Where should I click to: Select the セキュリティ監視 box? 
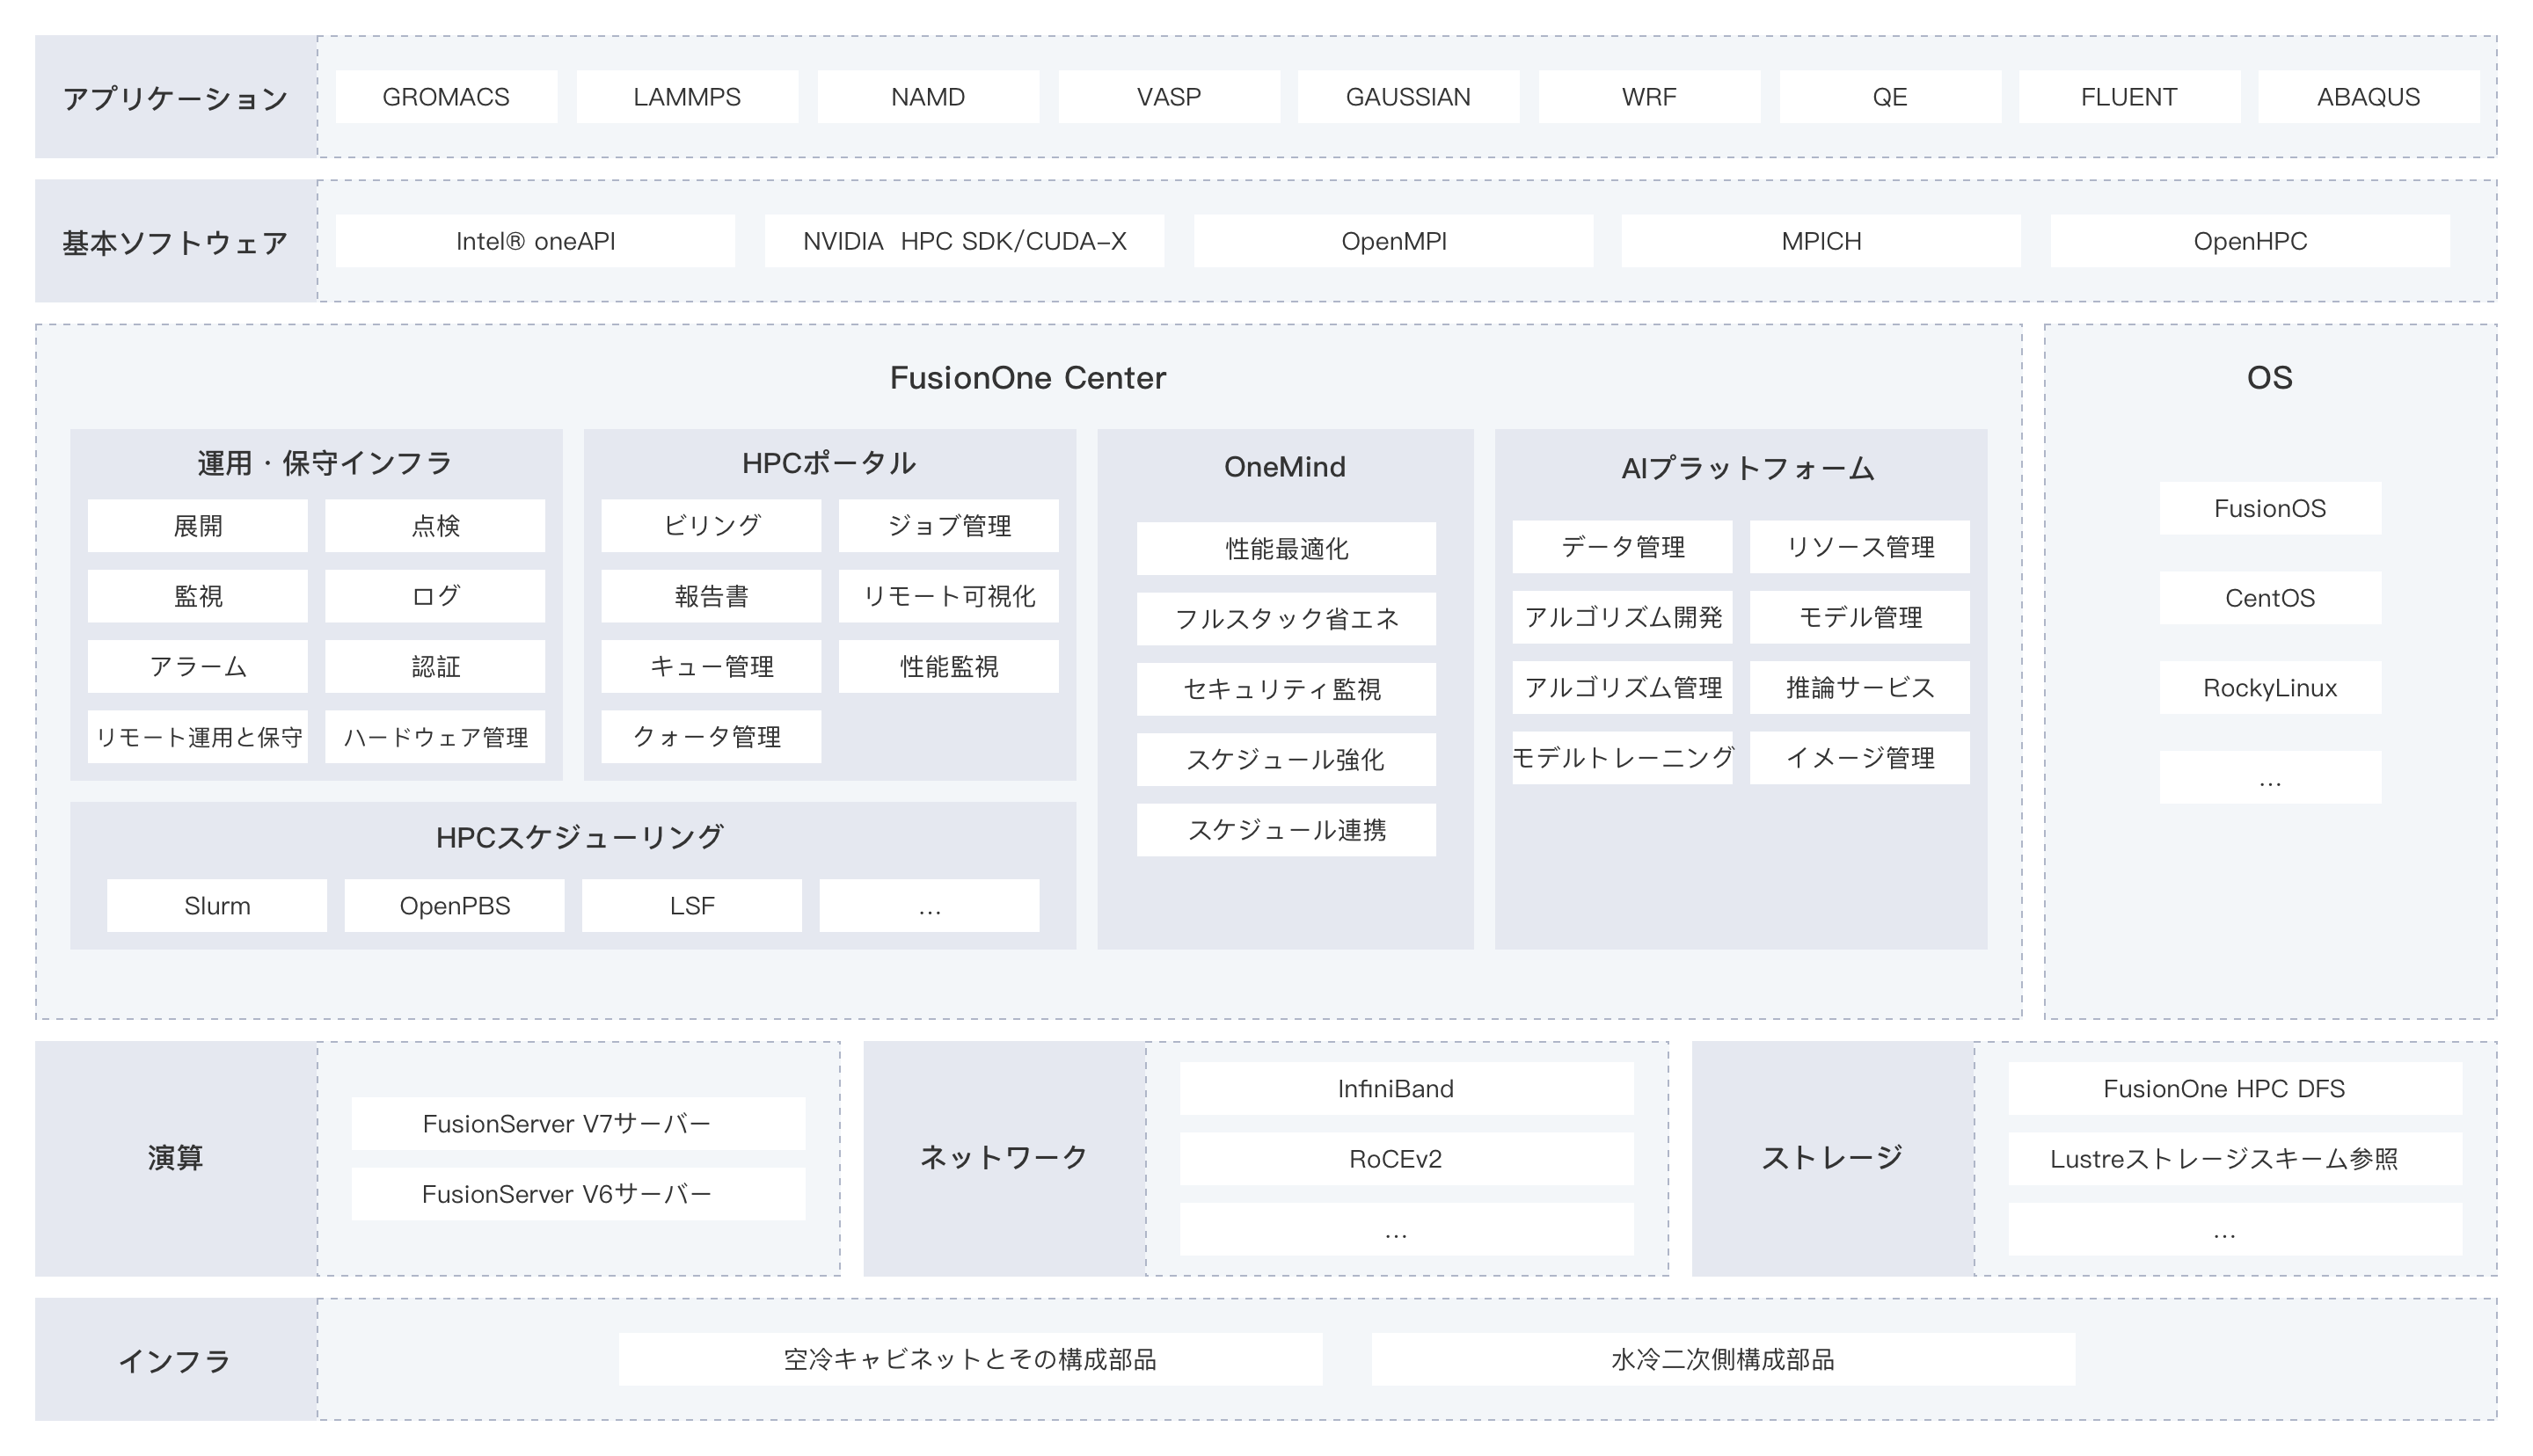1286,689
